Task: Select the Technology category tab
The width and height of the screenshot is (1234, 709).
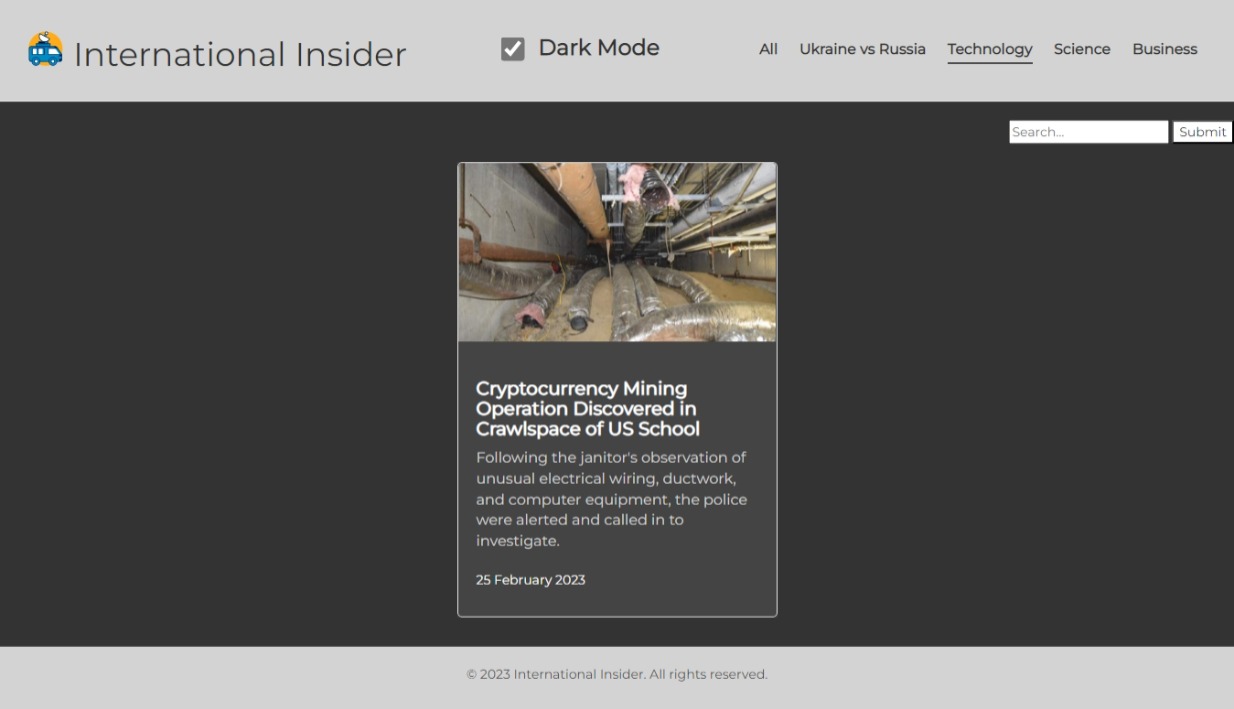Action: click(989, 49)
